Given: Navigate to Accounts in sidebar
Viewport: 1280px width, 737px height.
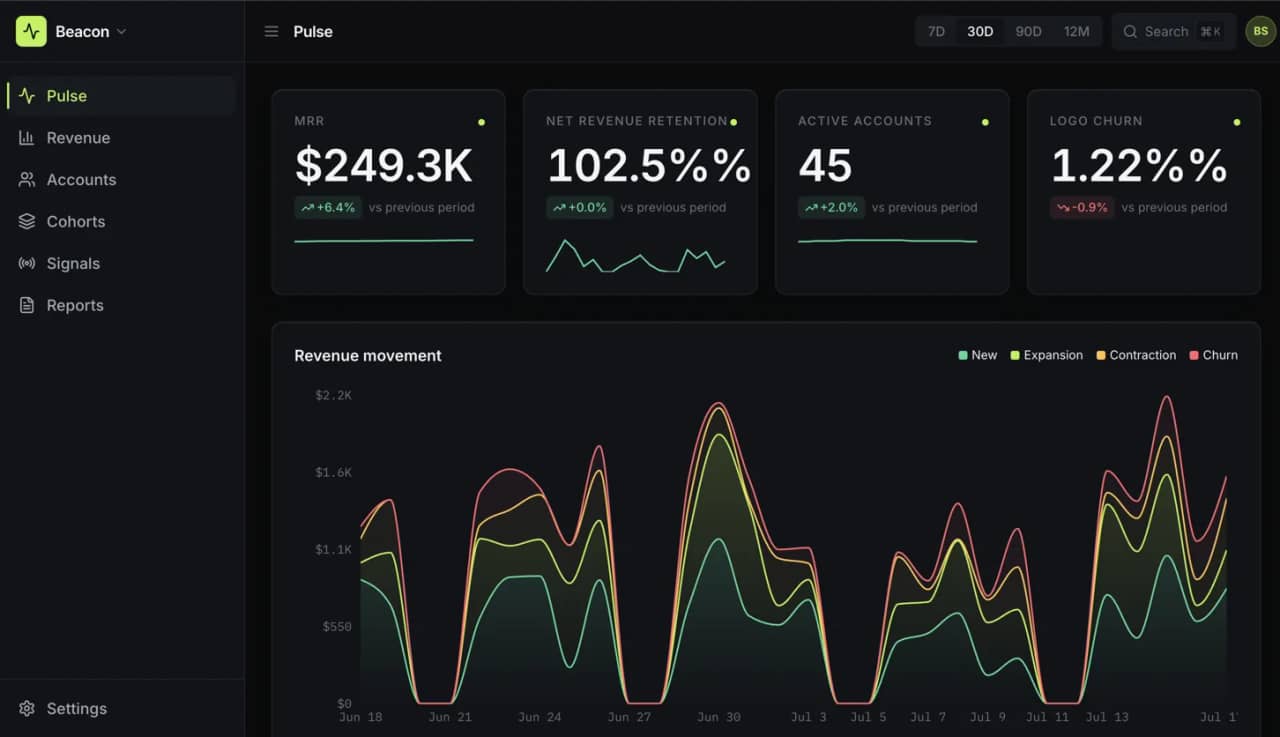Looking at the screenshot, I should (120, 180).
